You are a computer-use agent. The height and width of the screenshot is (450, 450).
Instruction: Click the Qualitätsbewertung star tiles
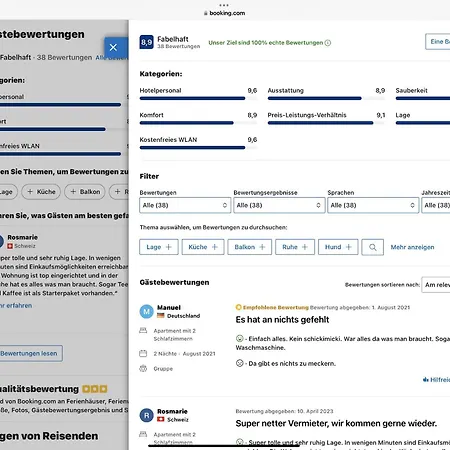(95, 389)
